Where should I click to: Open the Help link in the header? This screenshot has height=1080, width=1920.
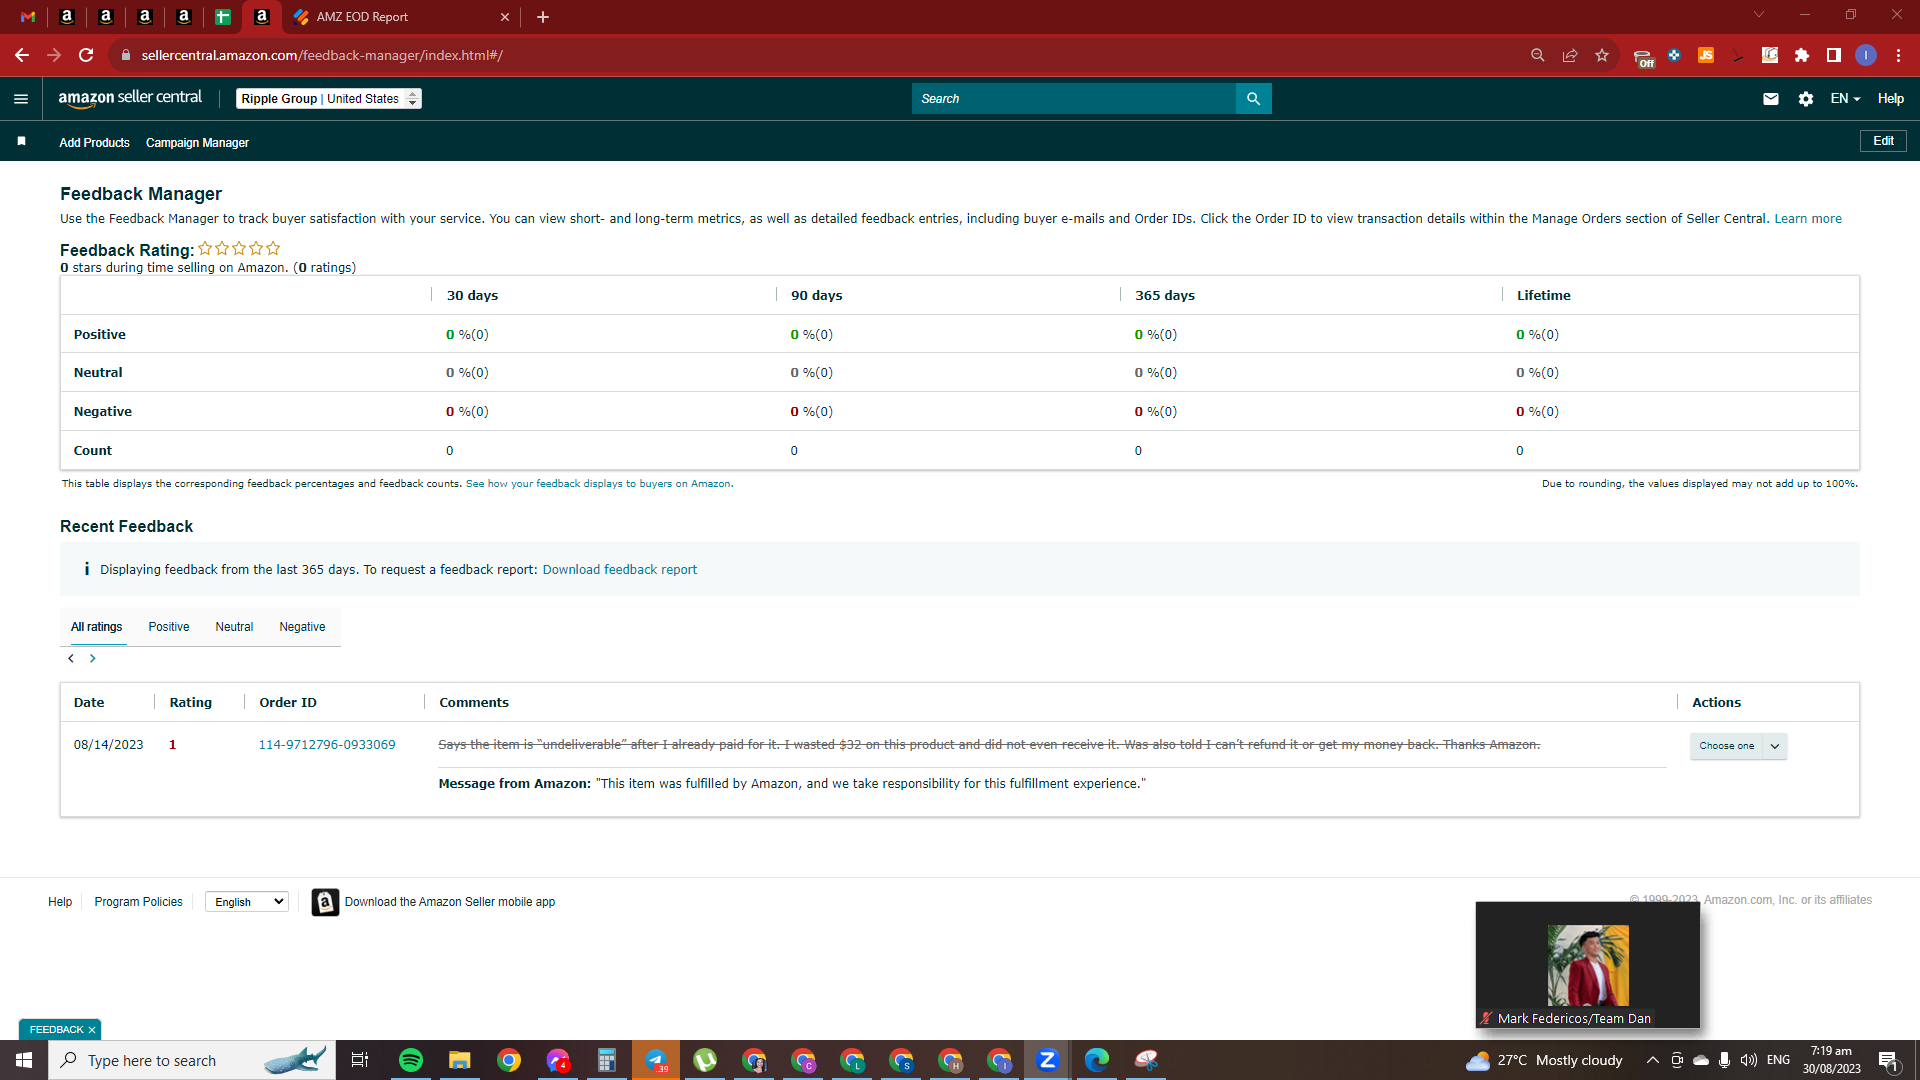(x=1890, y=98)
